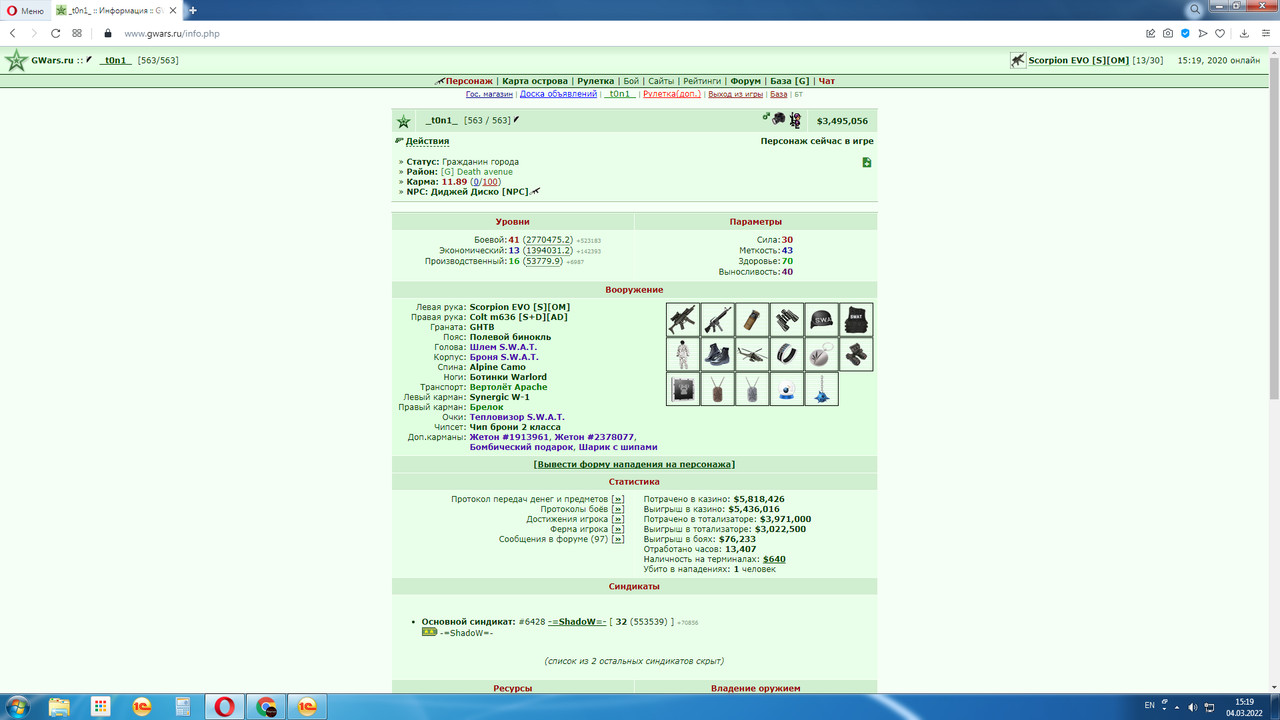
Task: Open the Windows Start button
Action: click(17, 707)
